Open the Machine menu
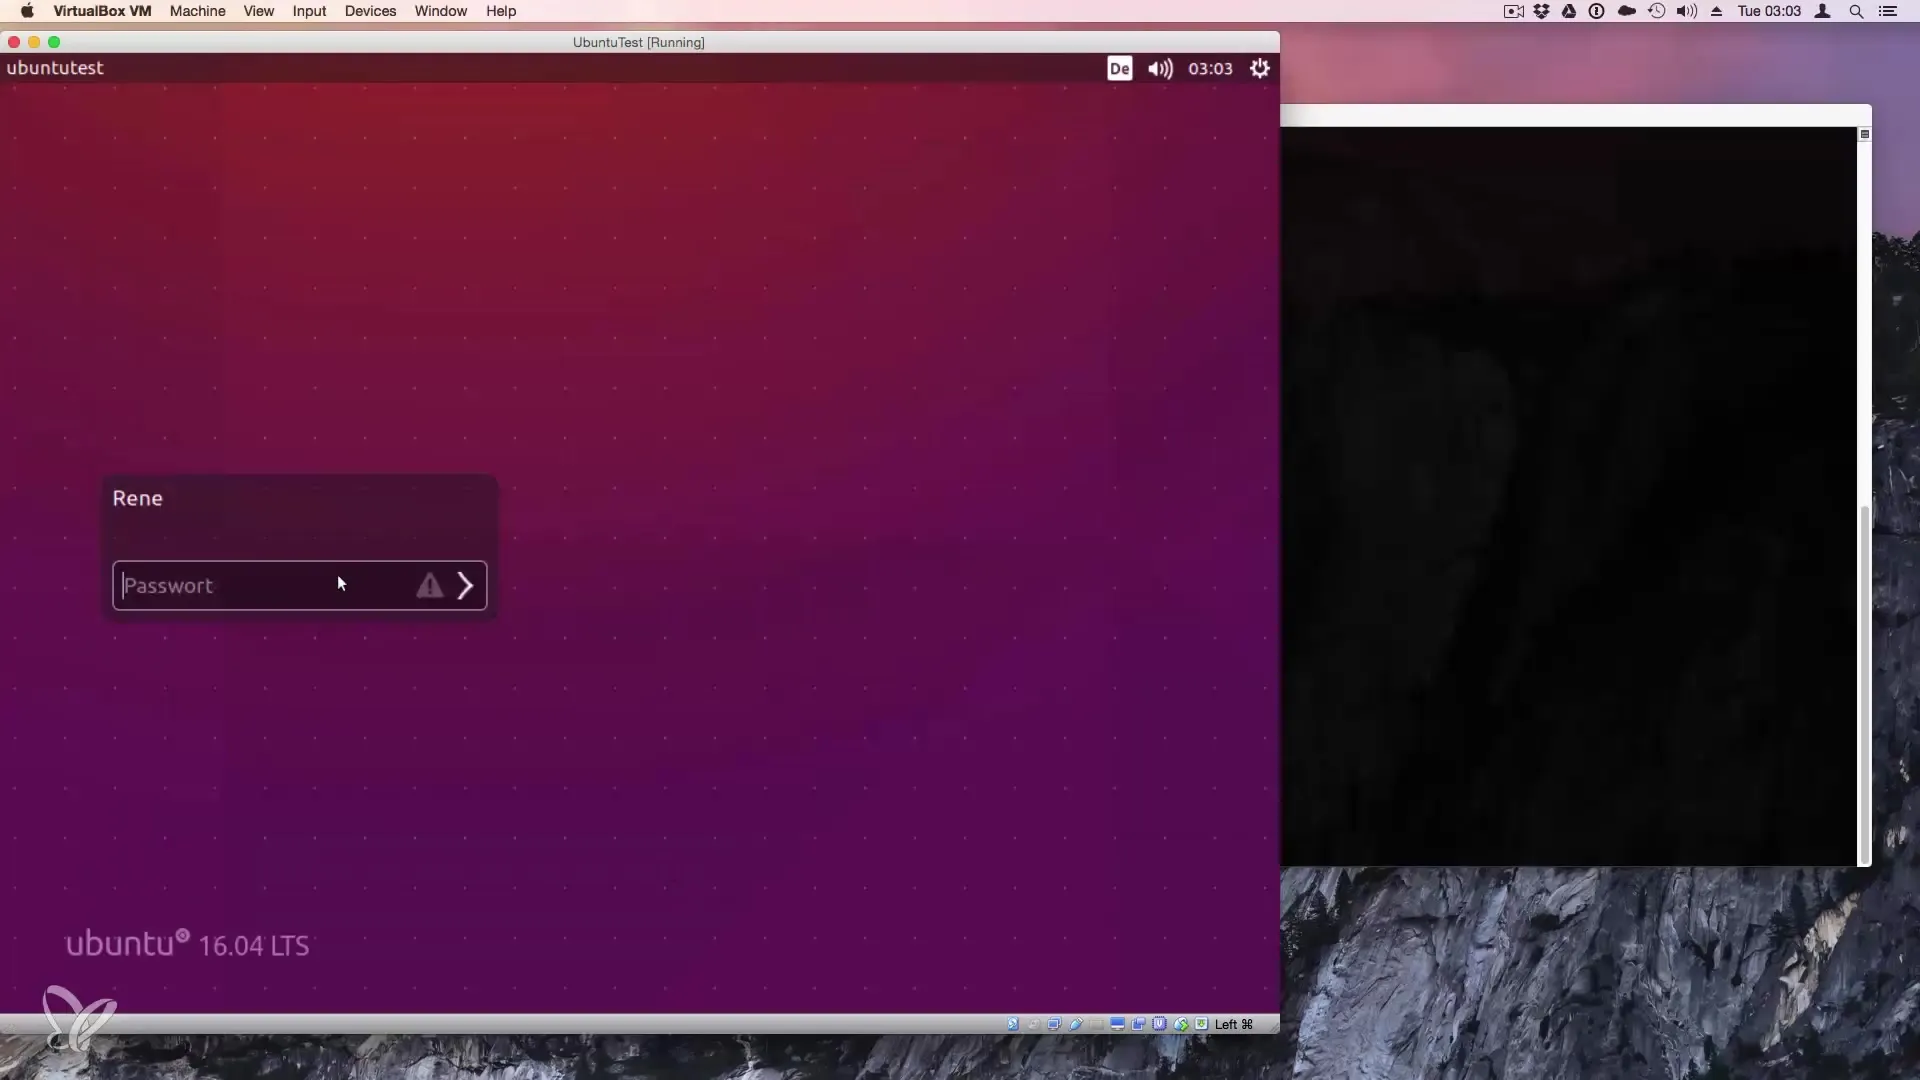The image size is (1920, 1080). (x=197, y=11)
